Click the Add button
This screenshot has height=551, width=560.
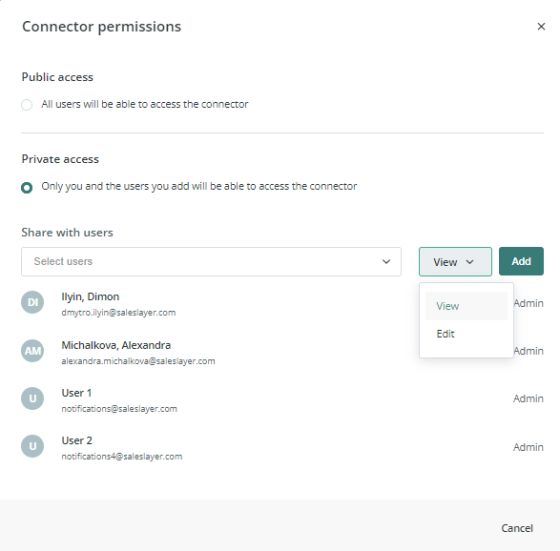click(x=521, y=261)
